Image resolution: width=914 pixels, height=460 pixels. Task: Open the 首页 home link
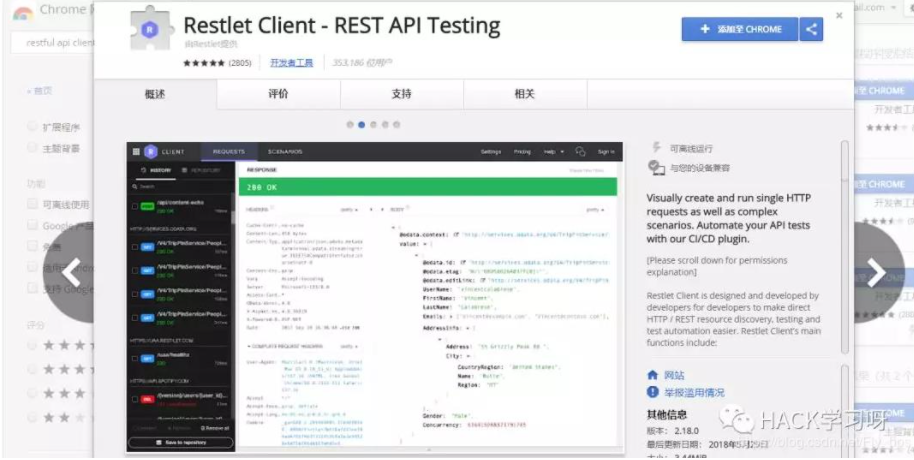tap(40, 91)
